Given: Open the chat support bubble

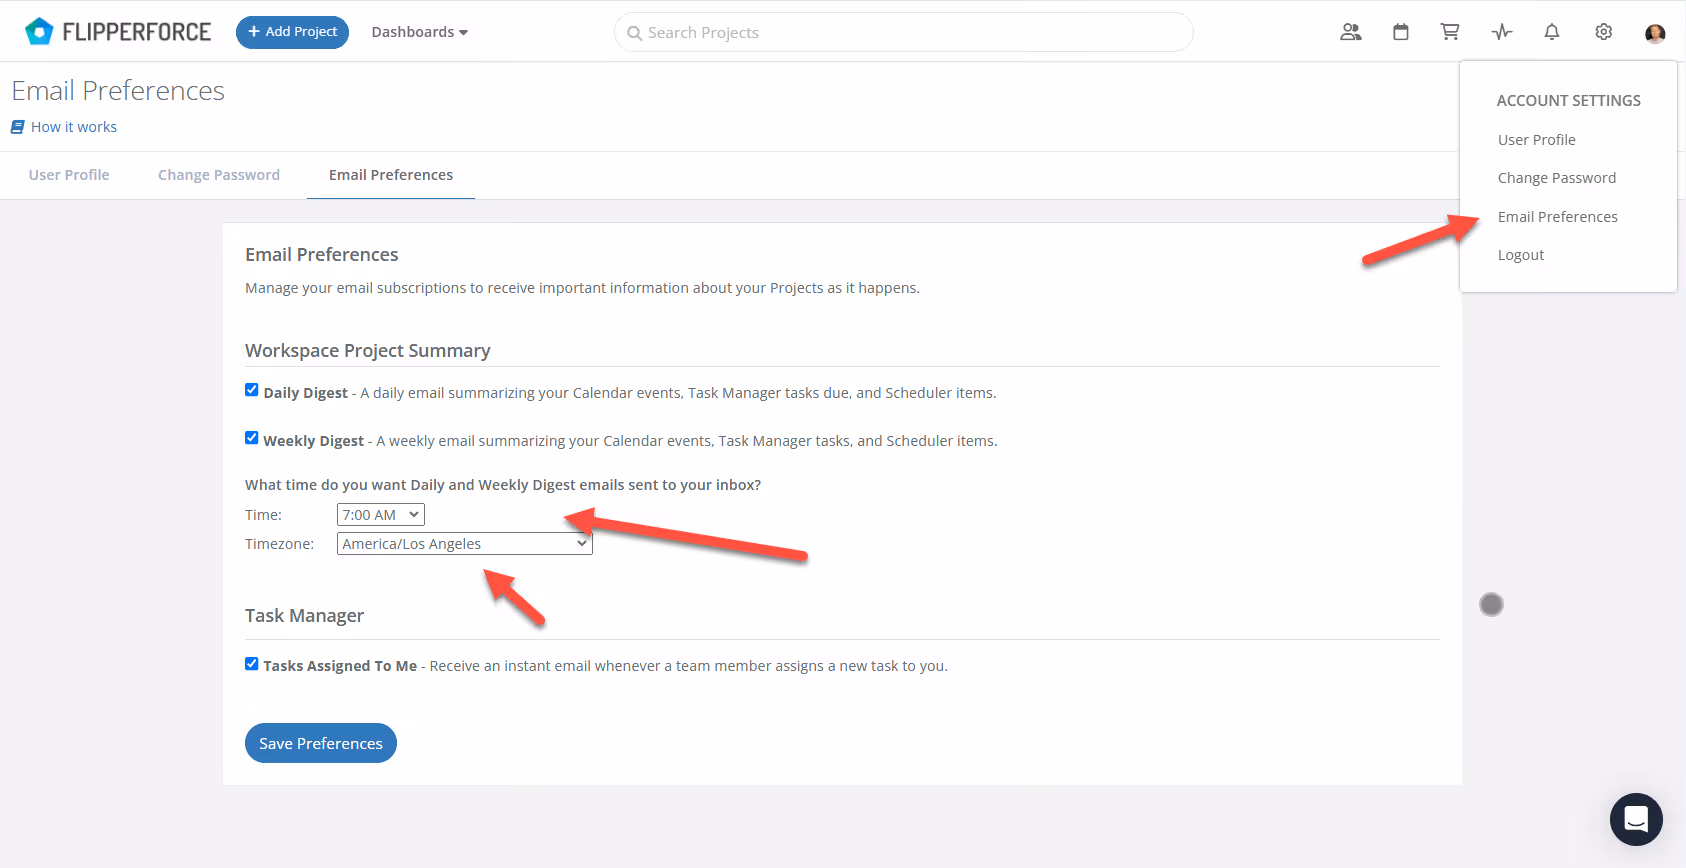Looking at the screenshot, I should (1636, 820).
